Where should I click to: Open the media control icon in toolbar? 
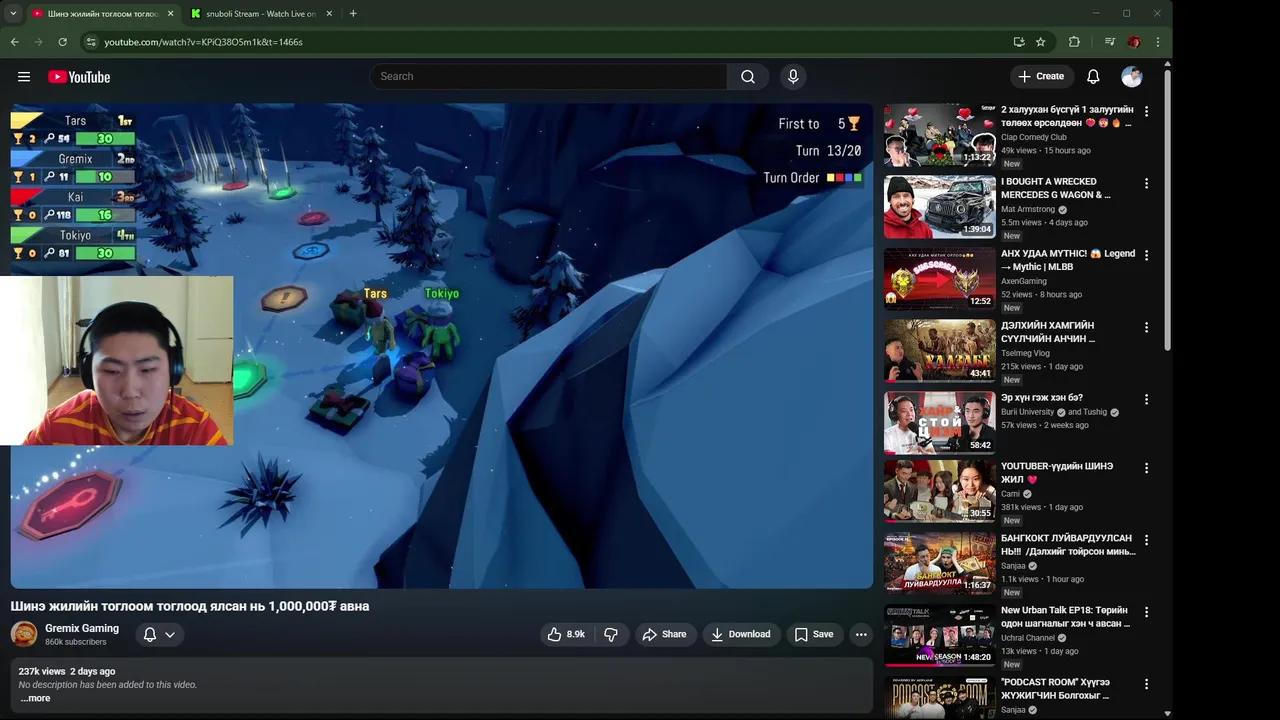click(1110, 42)
